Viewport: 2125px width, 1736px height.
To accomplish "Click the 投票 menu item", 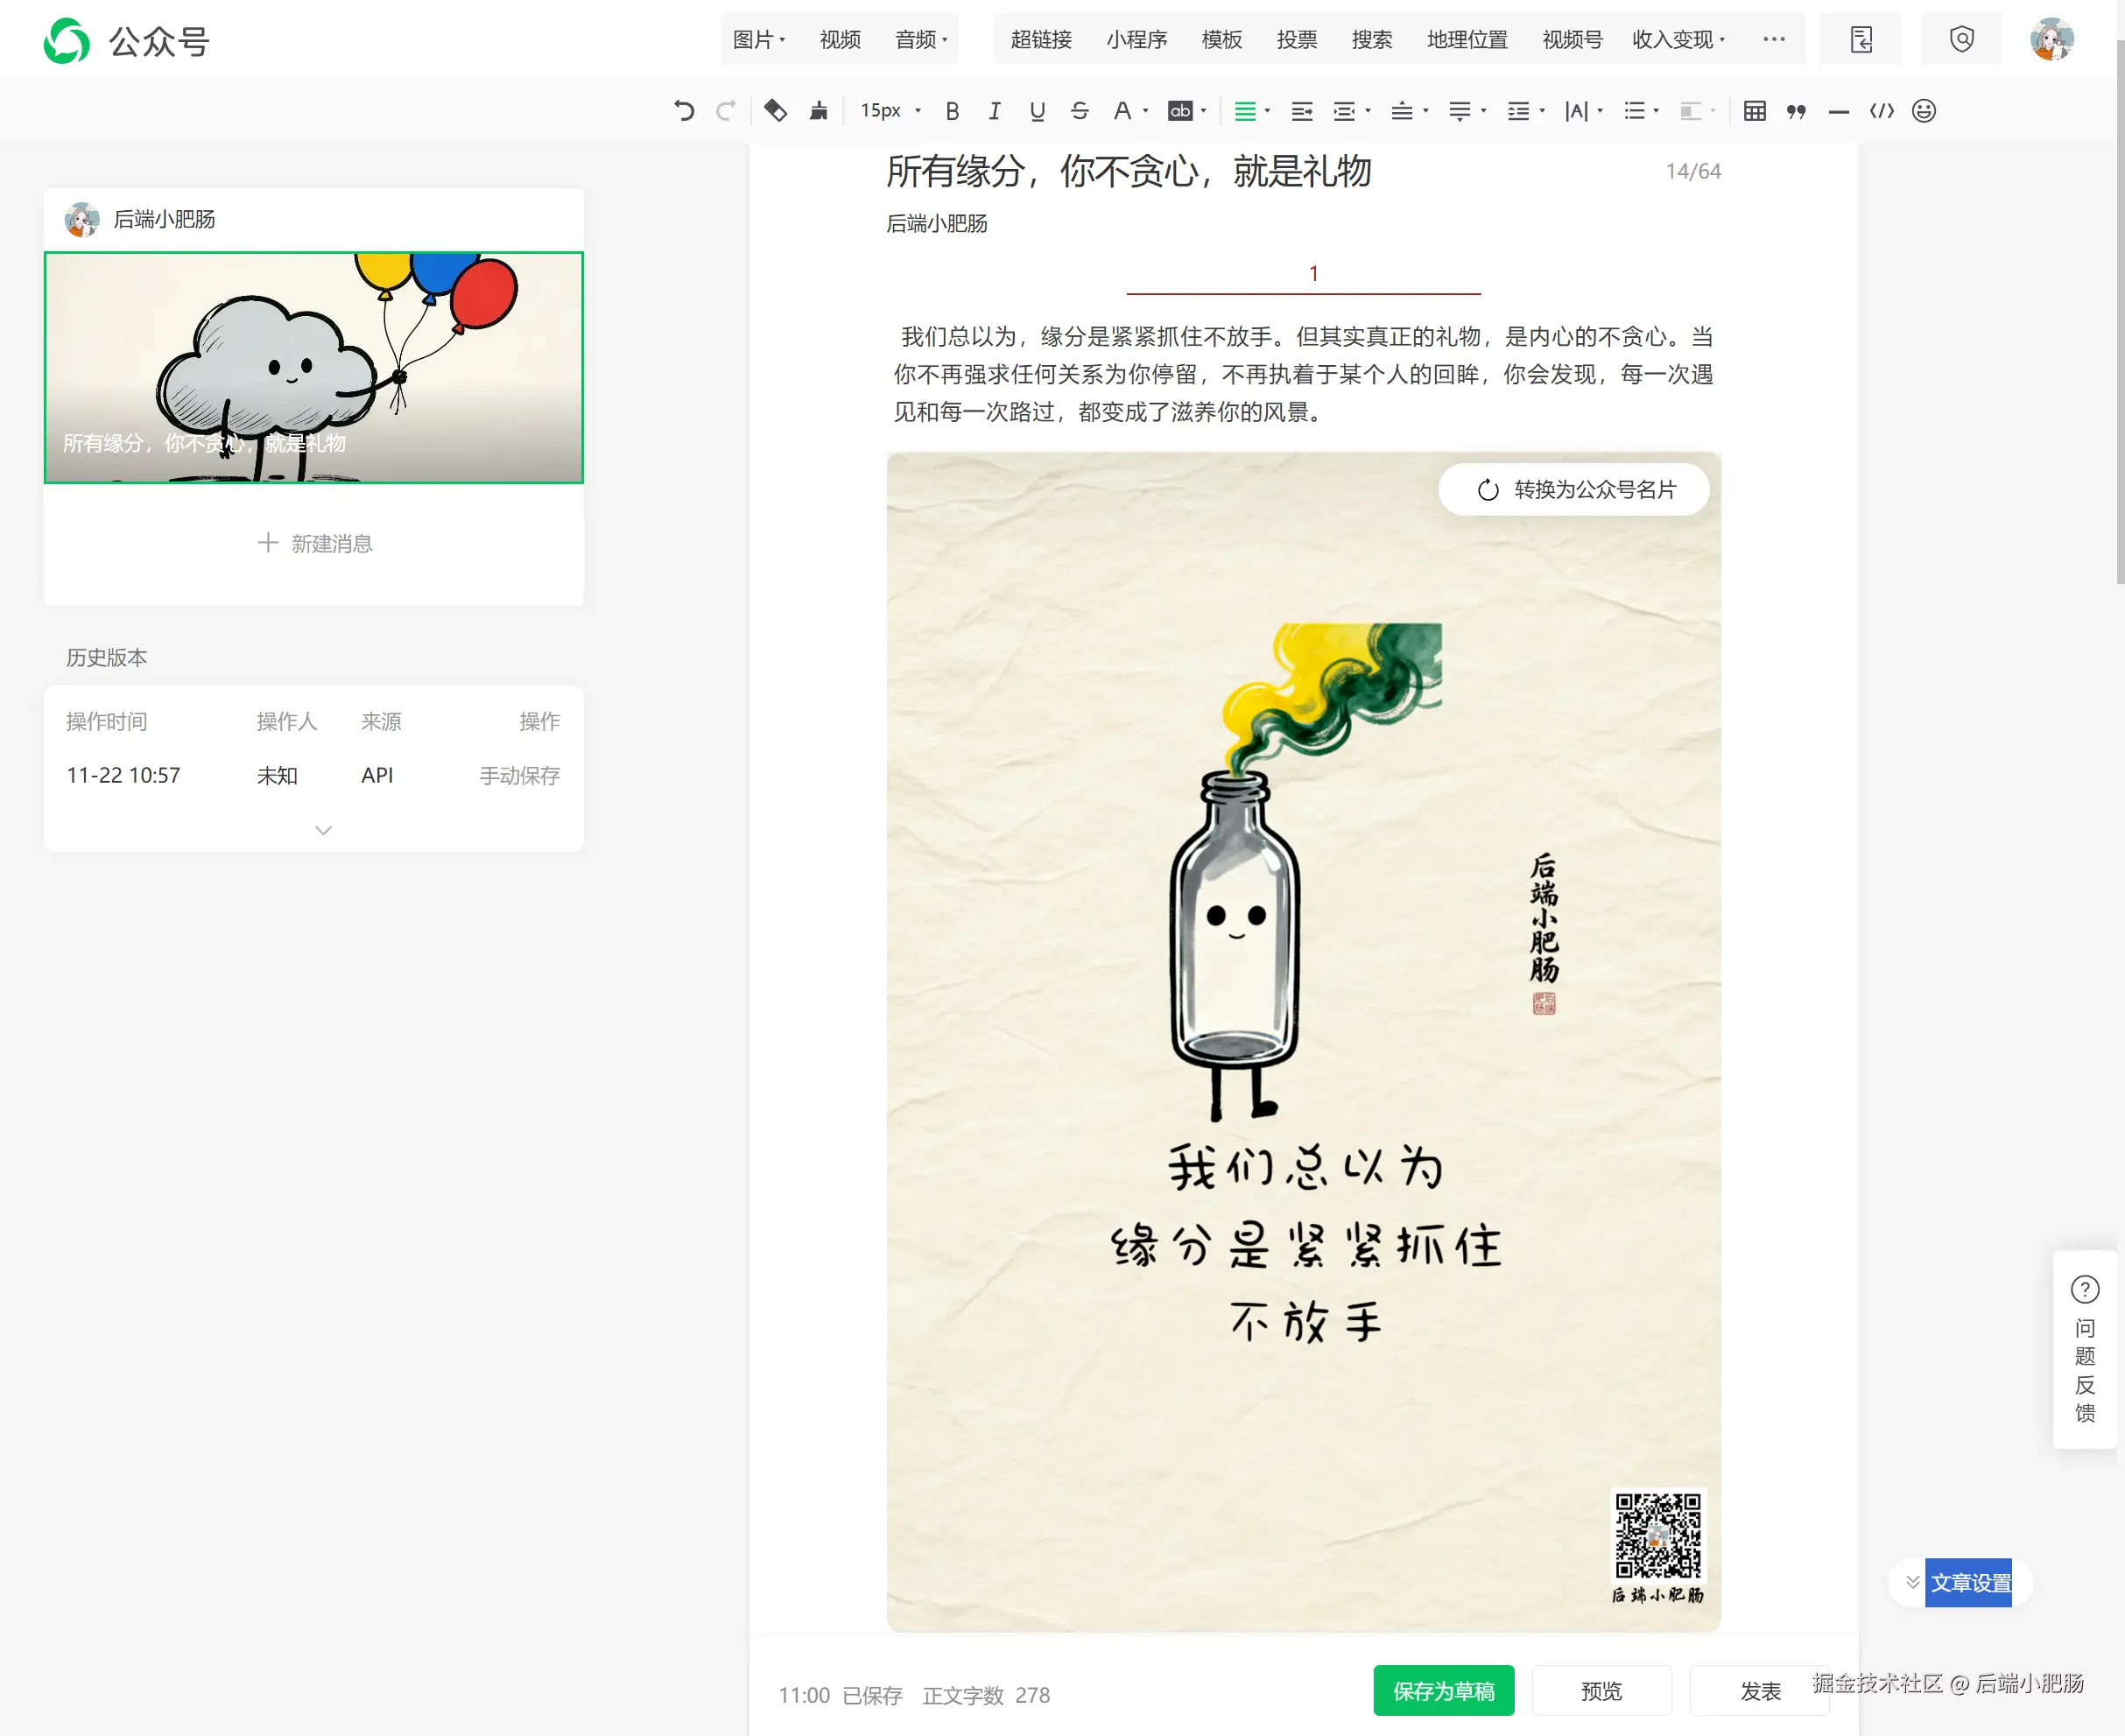I will 1296,40.
